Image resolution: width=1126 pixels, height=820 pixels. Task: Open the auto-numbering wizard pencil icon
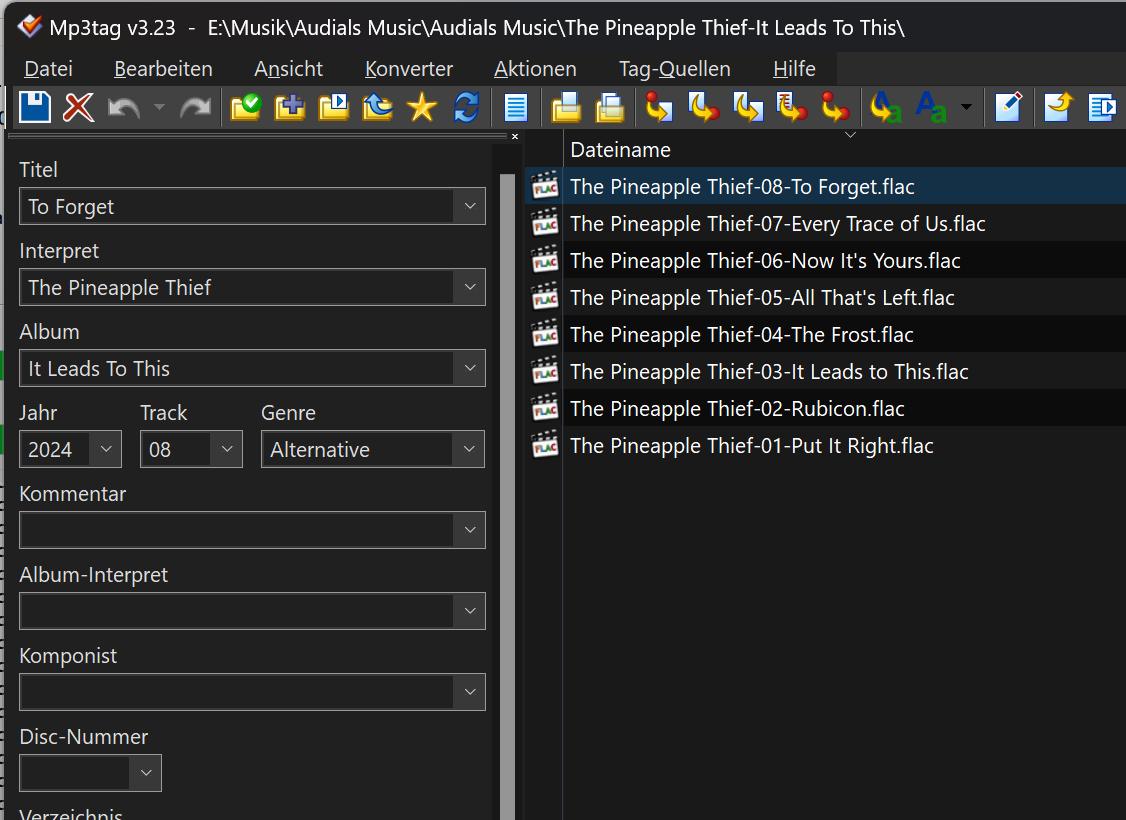click(1008, 108)
